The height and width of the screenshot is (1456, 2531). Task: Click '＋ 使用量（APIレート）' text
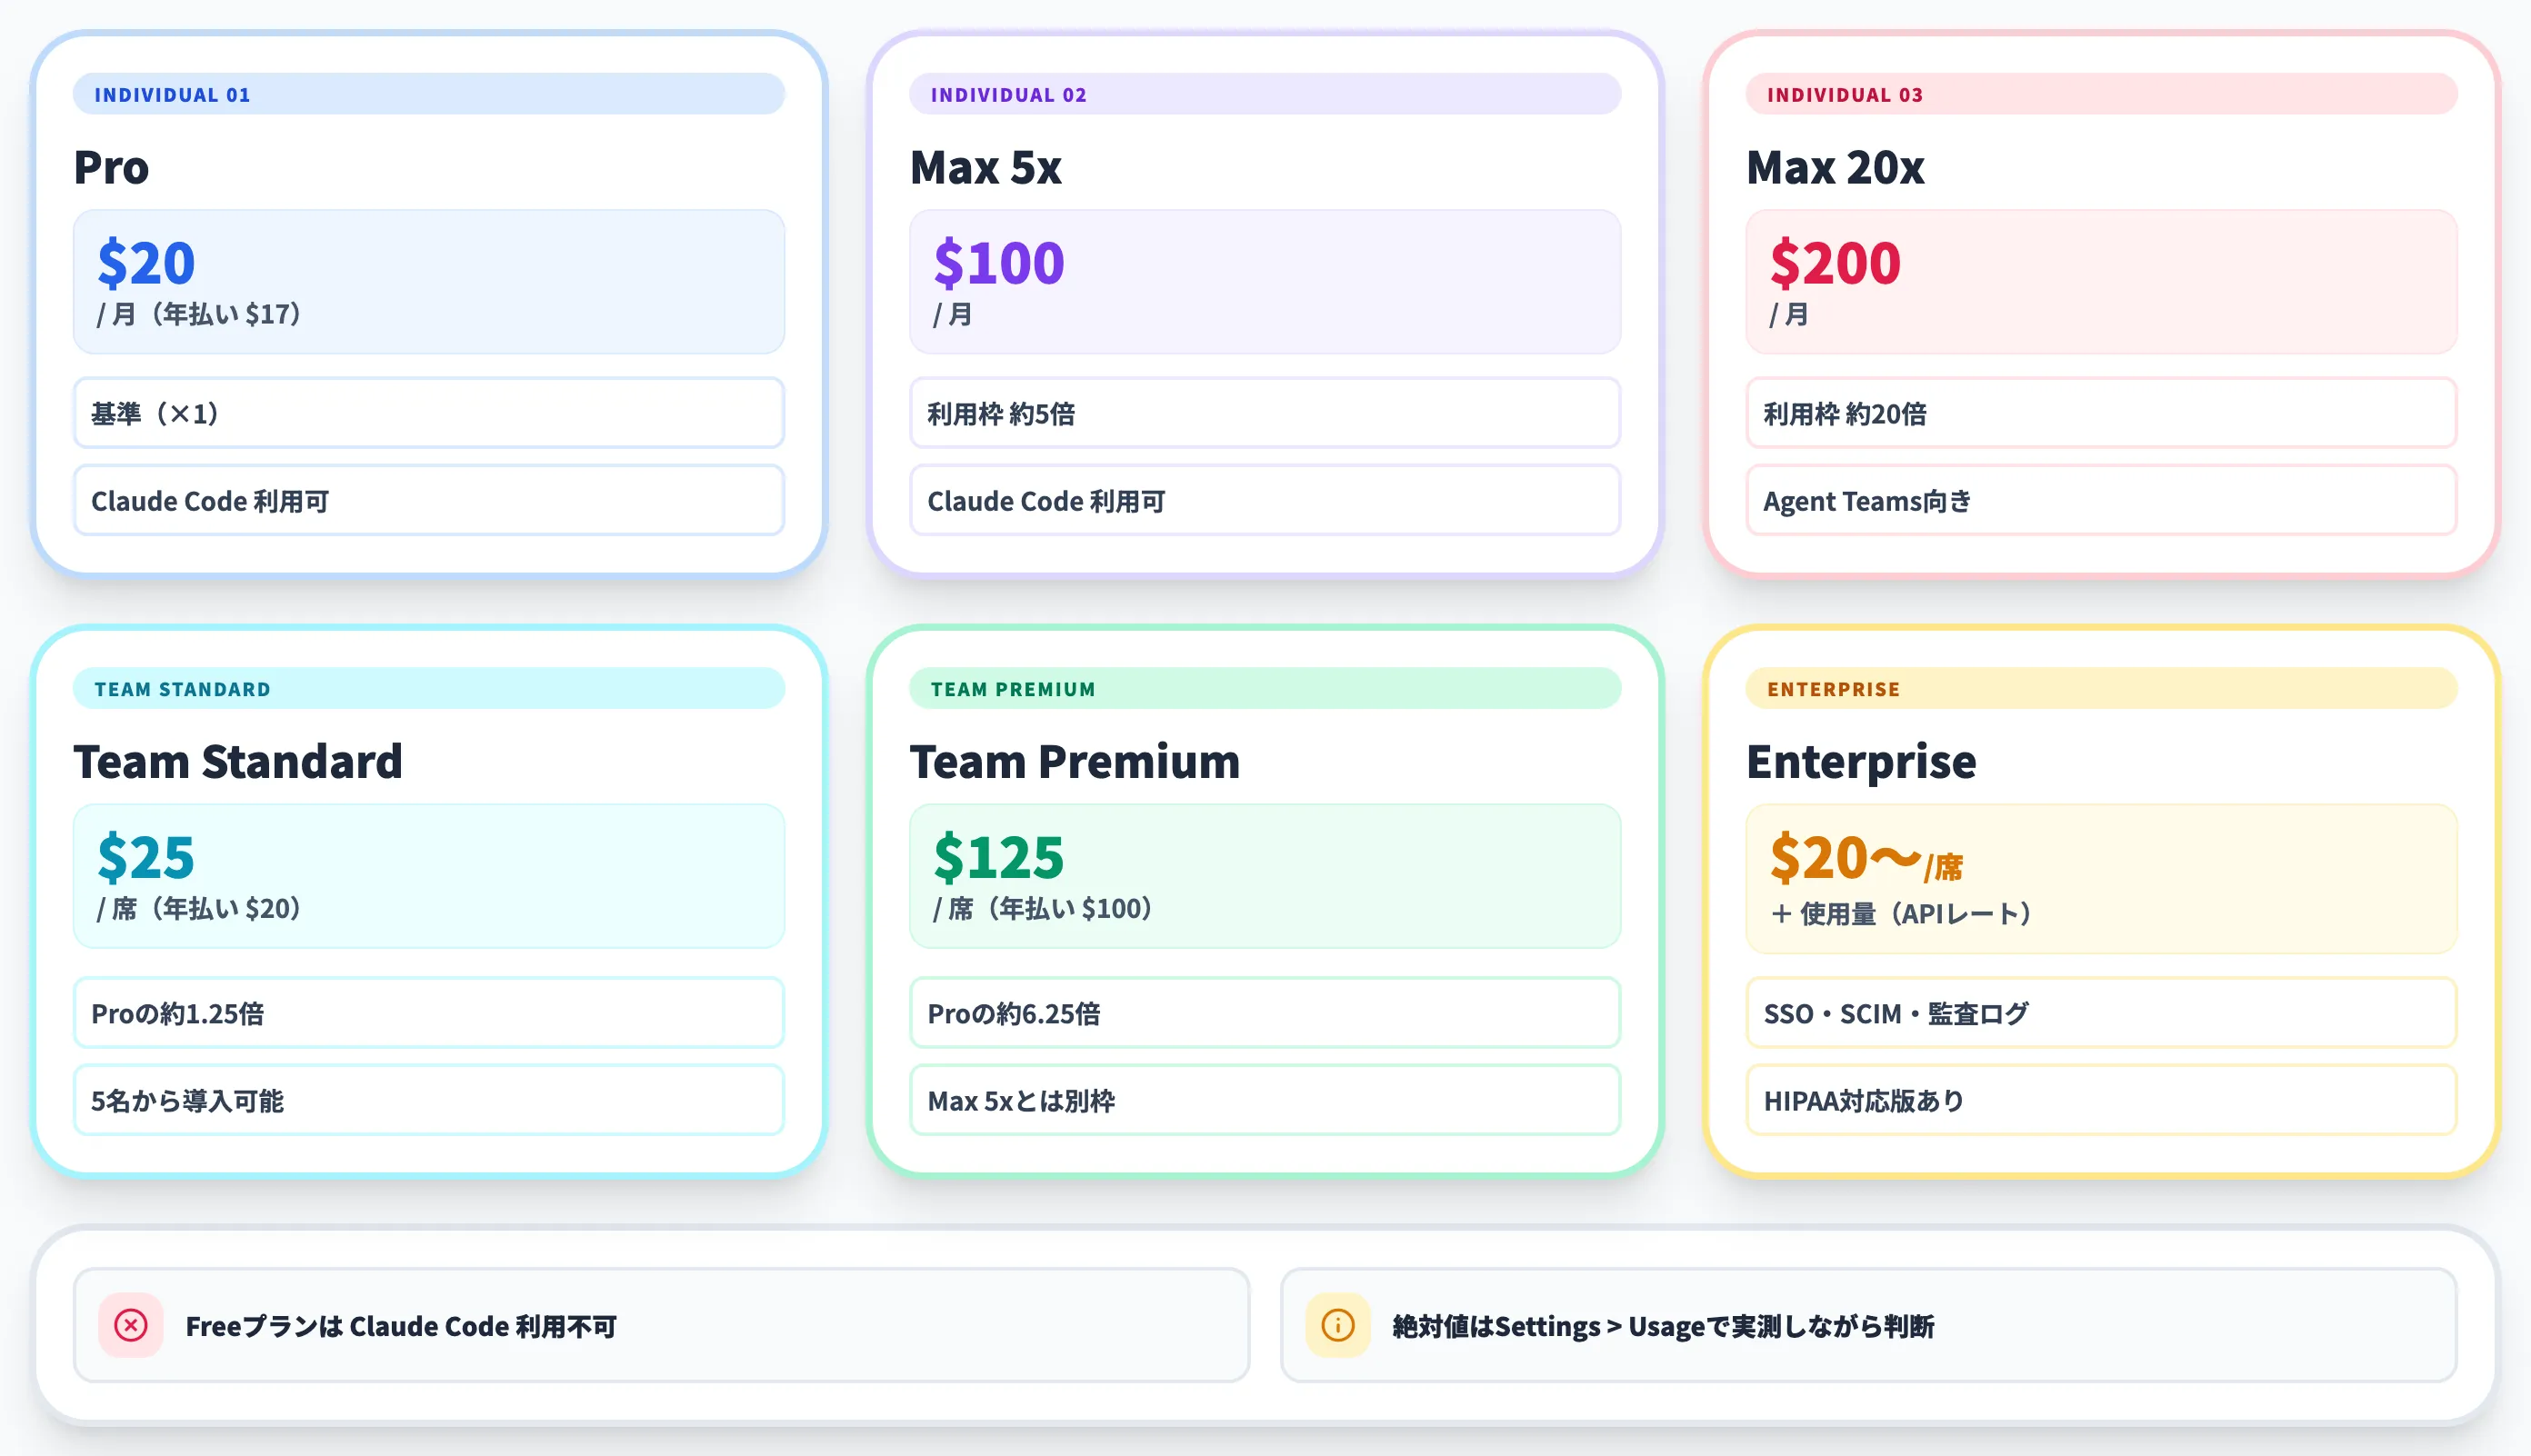[x=1900, y=914]
